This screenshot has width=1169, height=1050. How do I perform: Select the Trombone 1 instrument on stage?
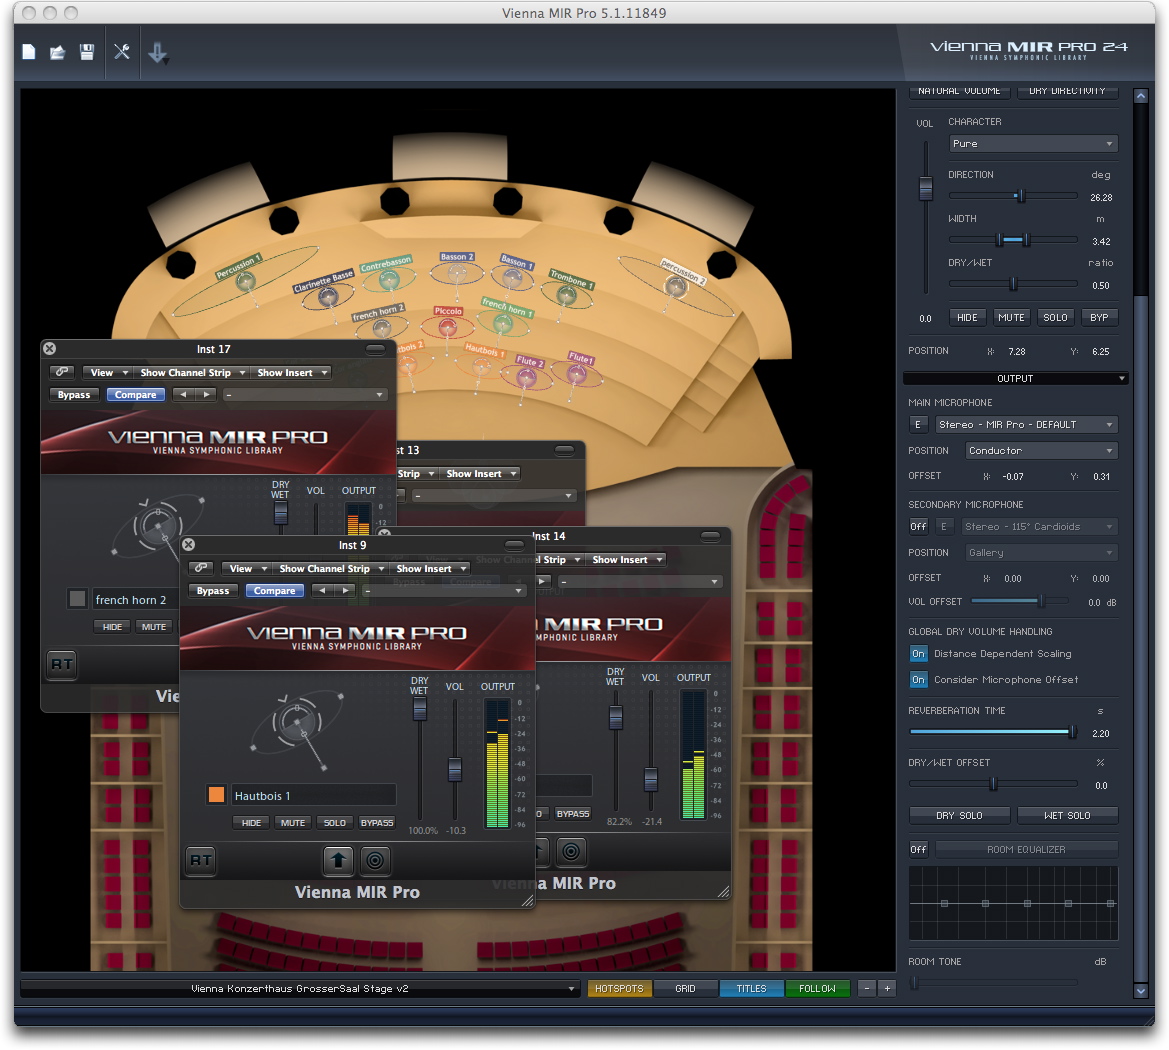tap(567, 295)
